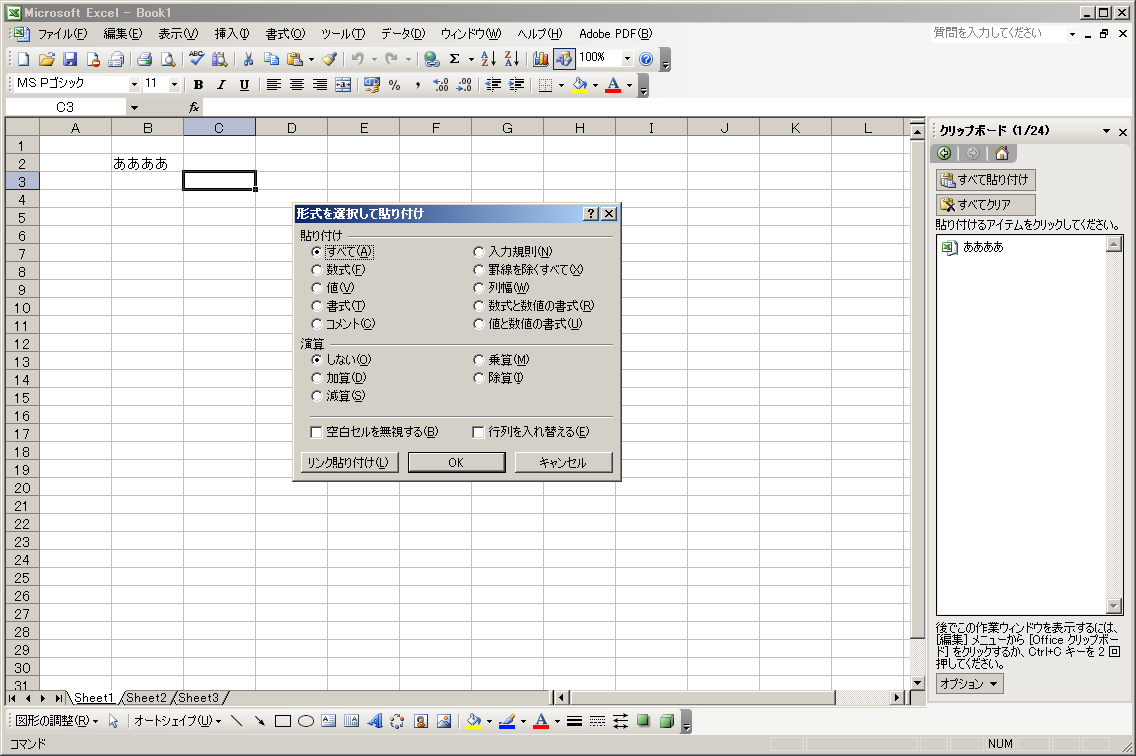Switch to the Sheet2 tab
Screen dimensions: 1136x756
(x=146, y=698)
